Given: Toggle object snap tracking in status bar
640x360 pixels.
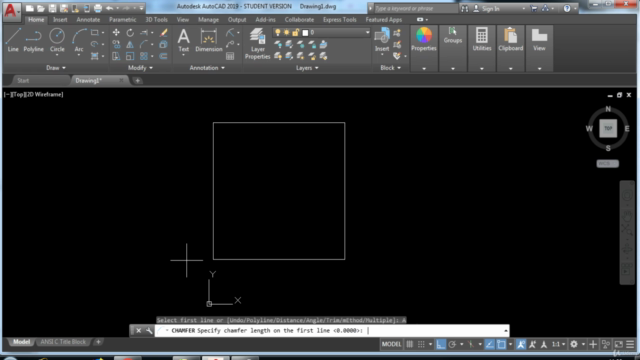Looking at the screenshot, I should [x=489, y=344].
